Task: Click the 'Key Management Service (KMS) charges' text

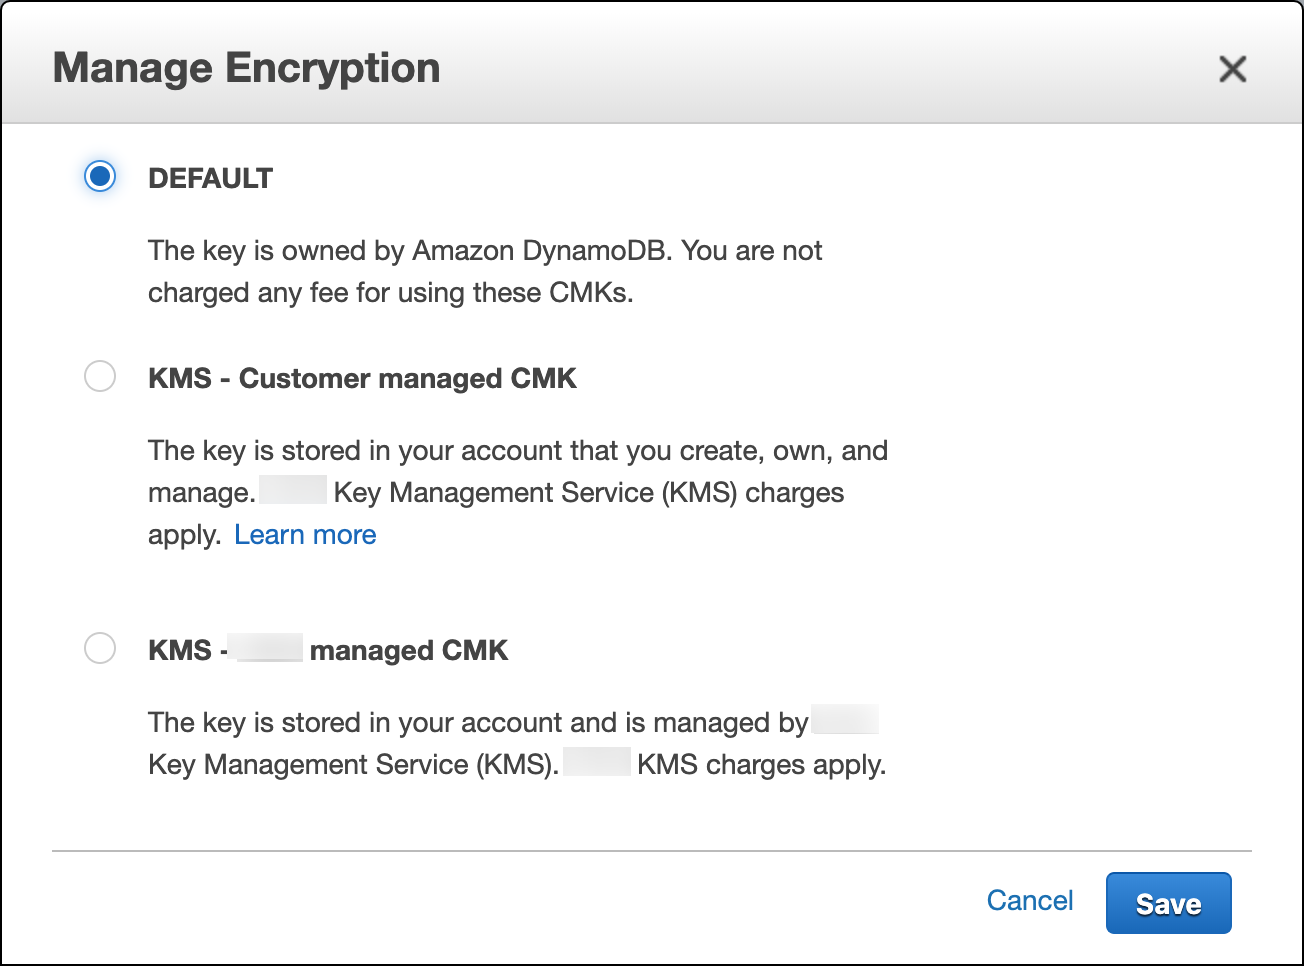Action: [x=589, y=493]
